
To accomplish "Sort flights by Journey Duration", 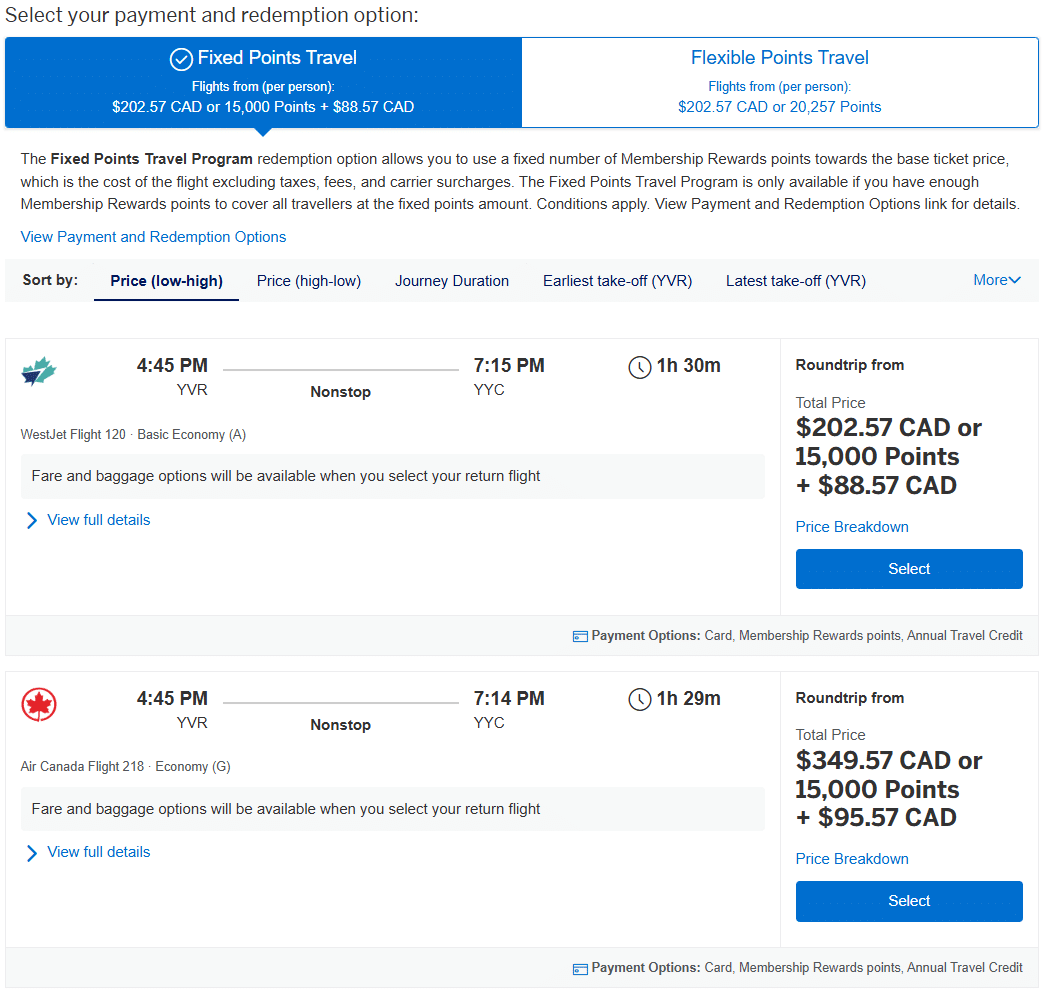I will 452,281.
